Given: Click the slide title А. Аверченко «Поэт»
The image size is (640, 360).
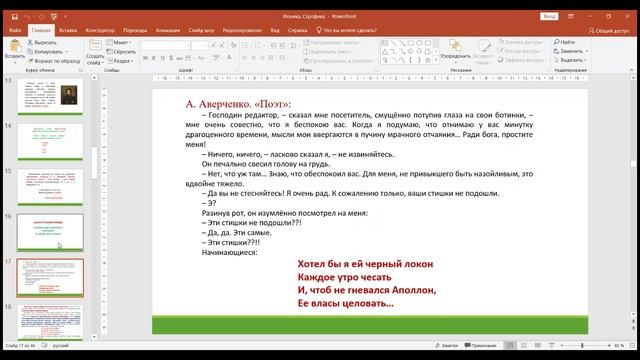Looking at the screenshot, I should (x=238, y=104).
